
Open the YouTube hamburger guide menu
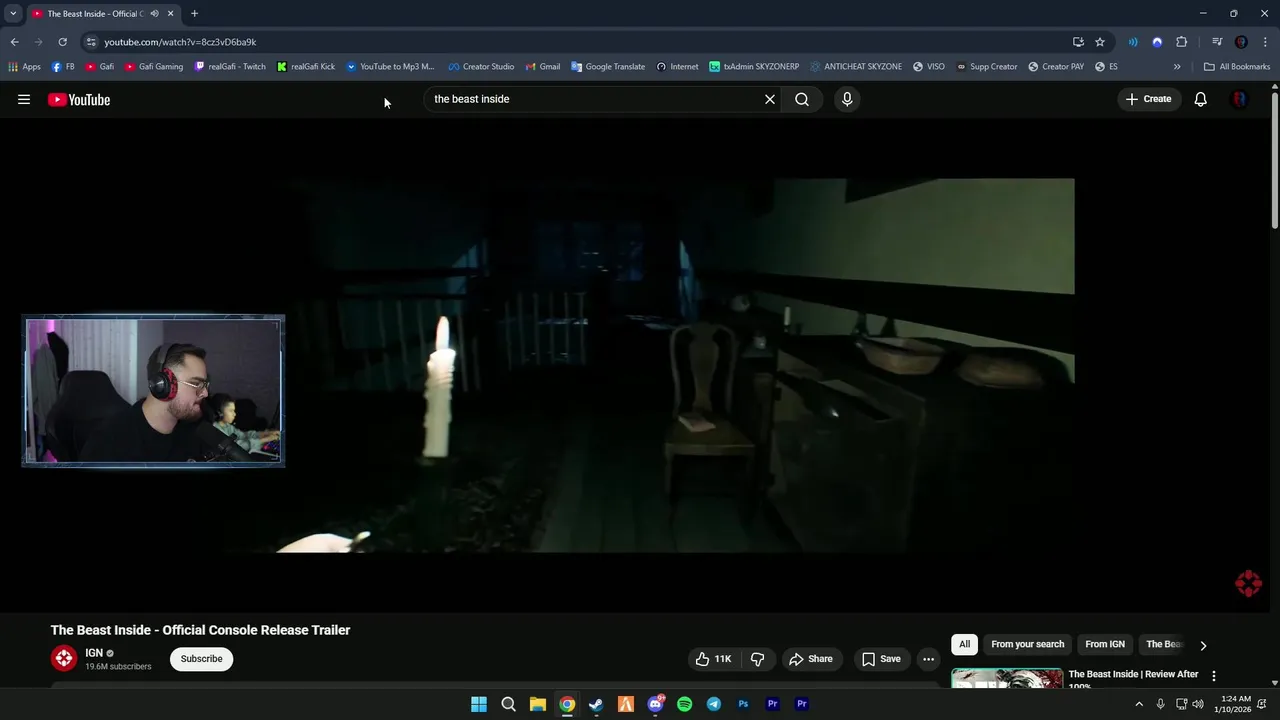tap(24, 99)
